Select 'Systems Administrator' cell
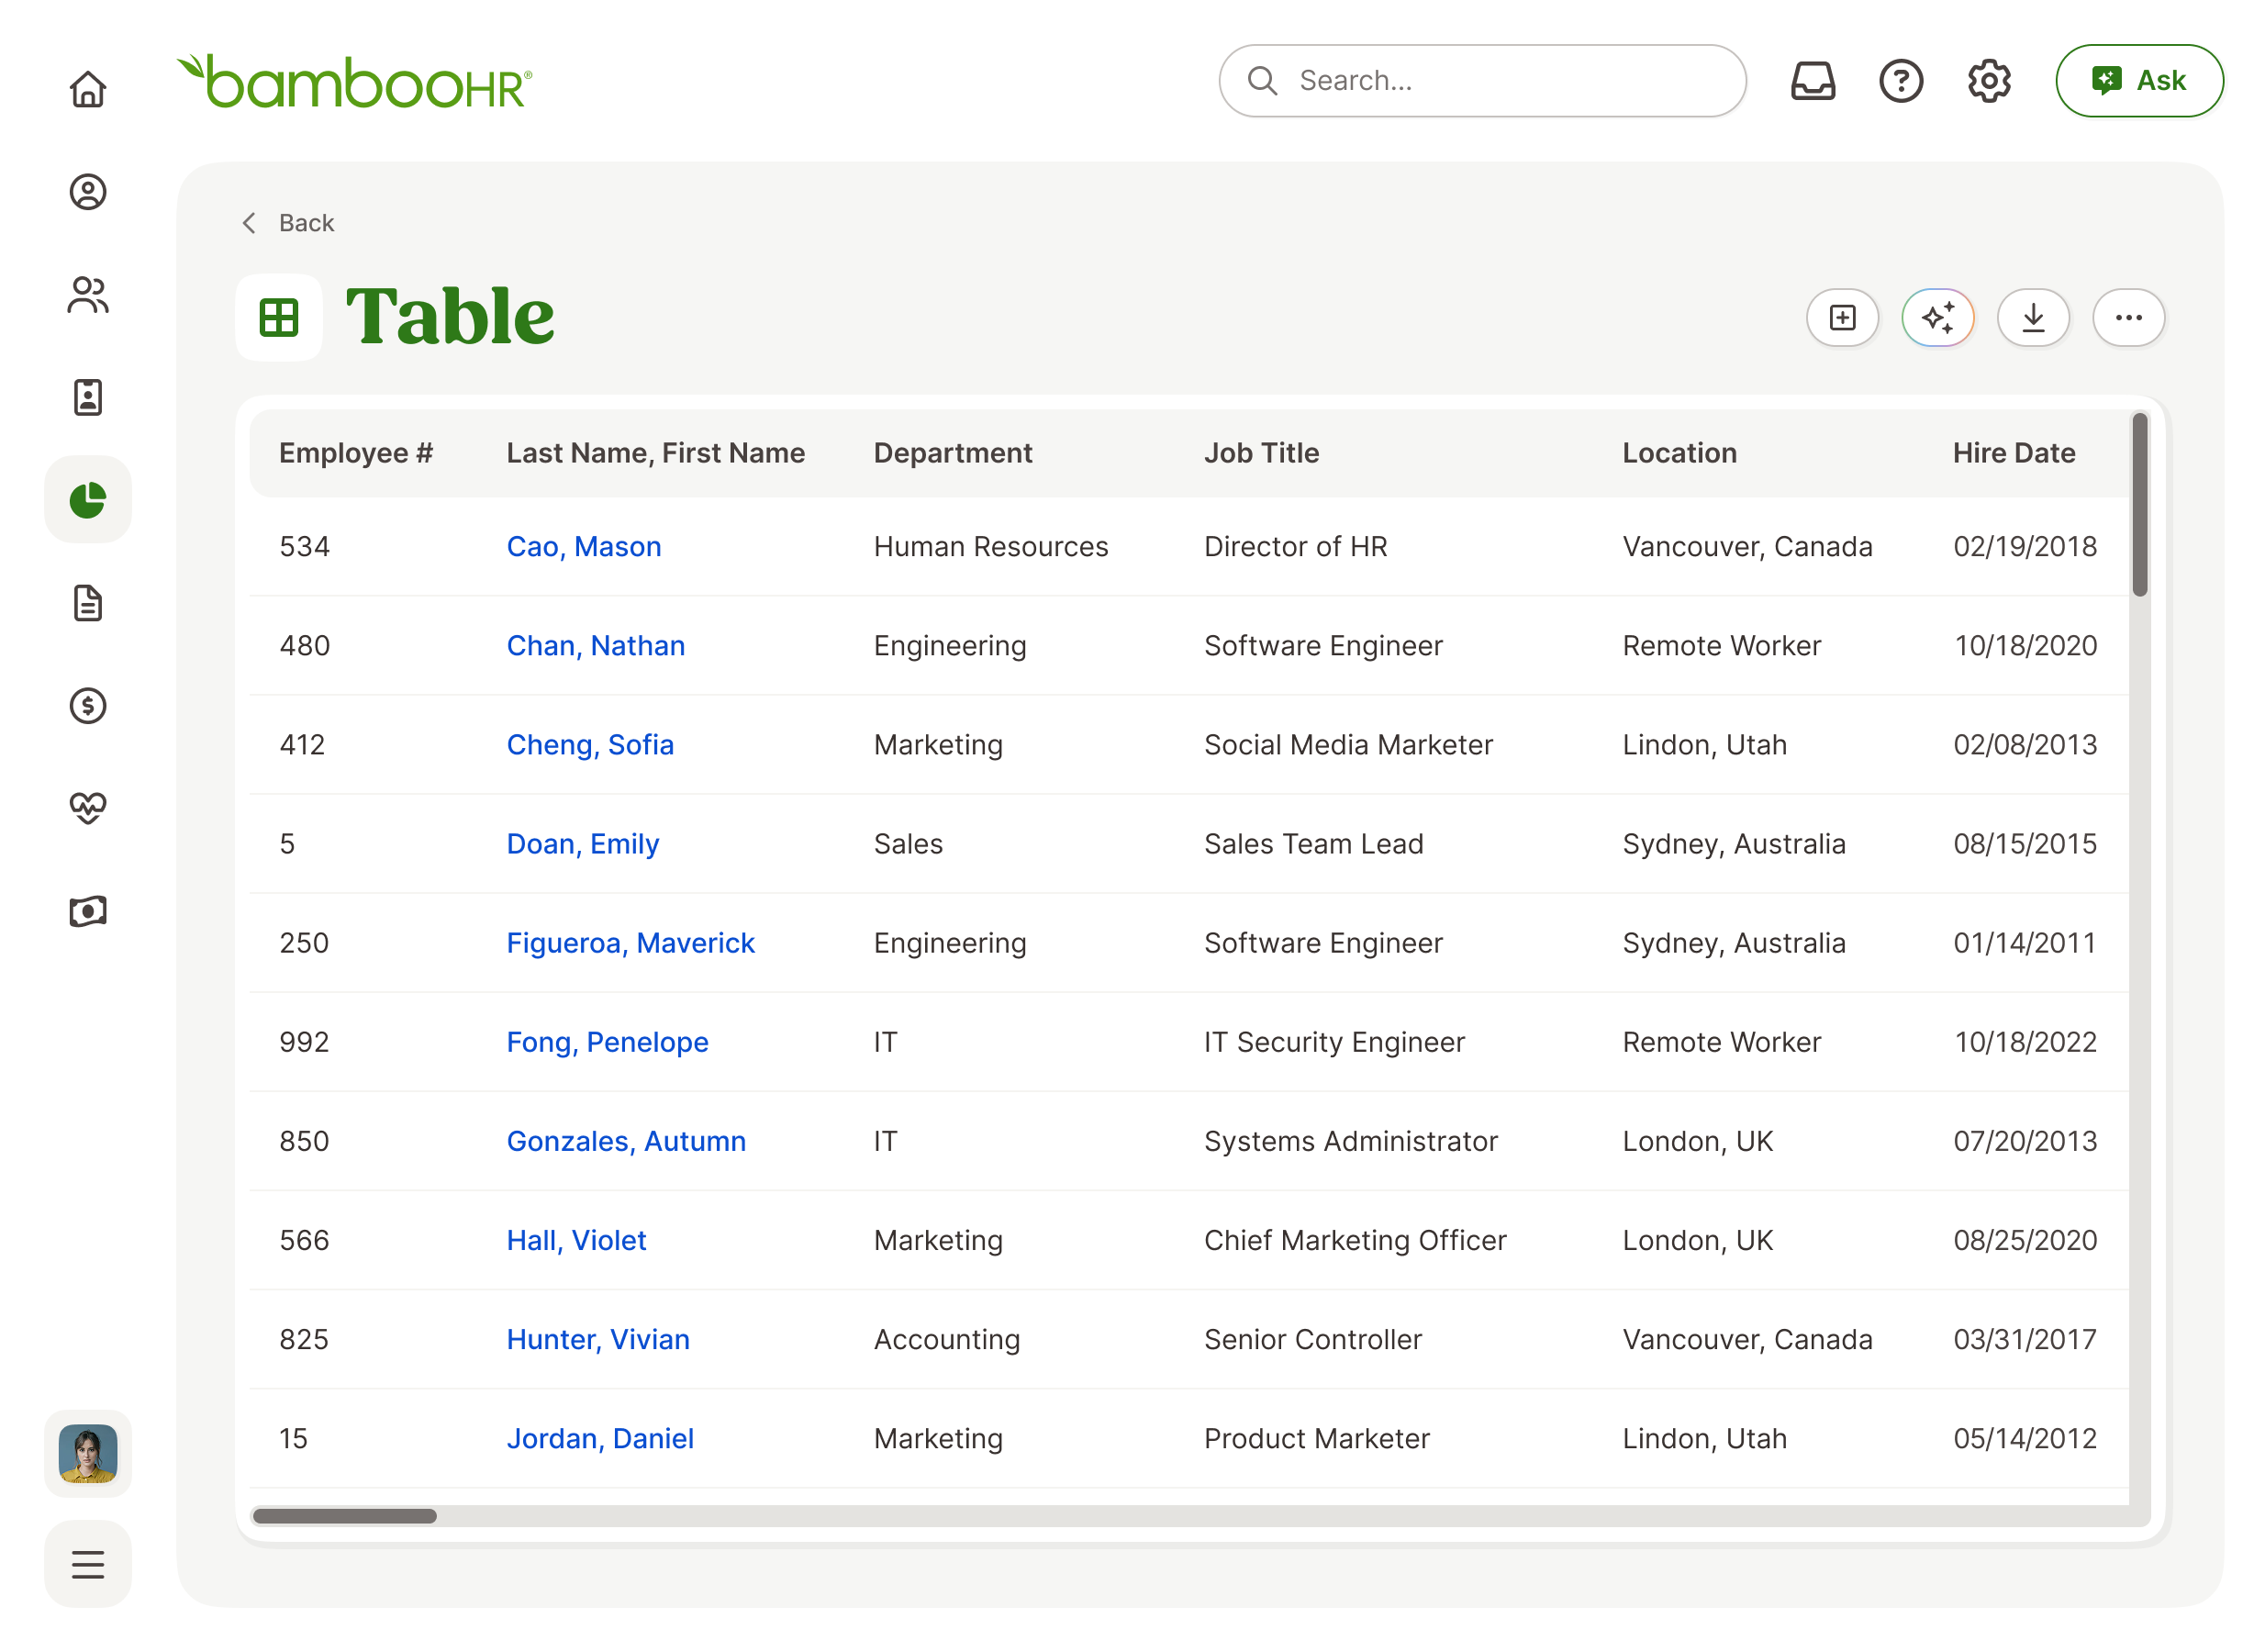This screenshot has width=2254, height=1652. pos(1350,1140)
